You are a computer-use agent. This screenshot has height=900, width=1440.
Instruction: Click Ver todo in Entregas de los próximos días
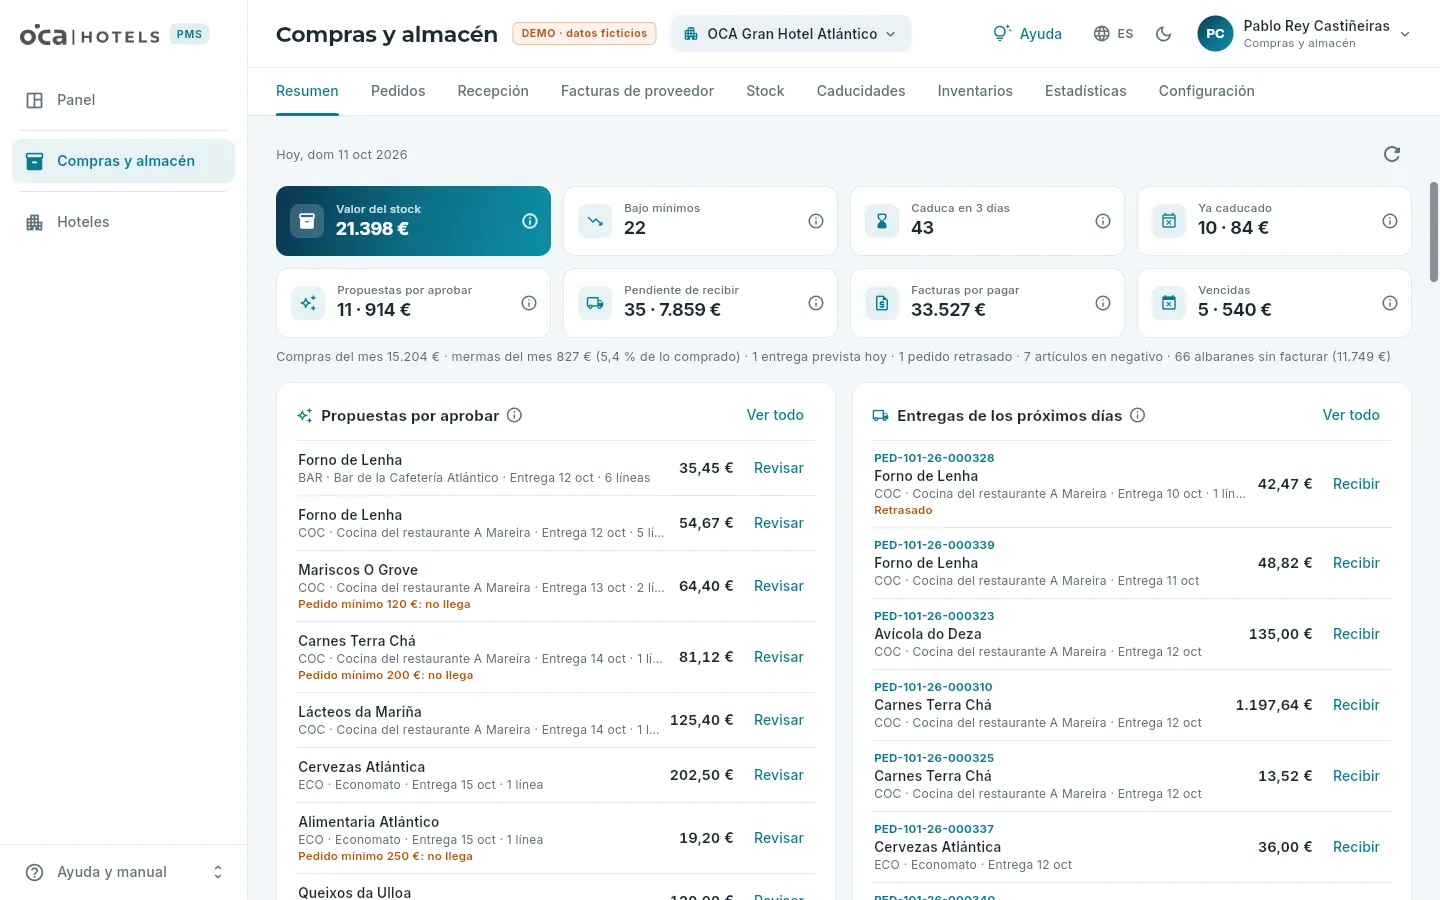[1351, 415]
